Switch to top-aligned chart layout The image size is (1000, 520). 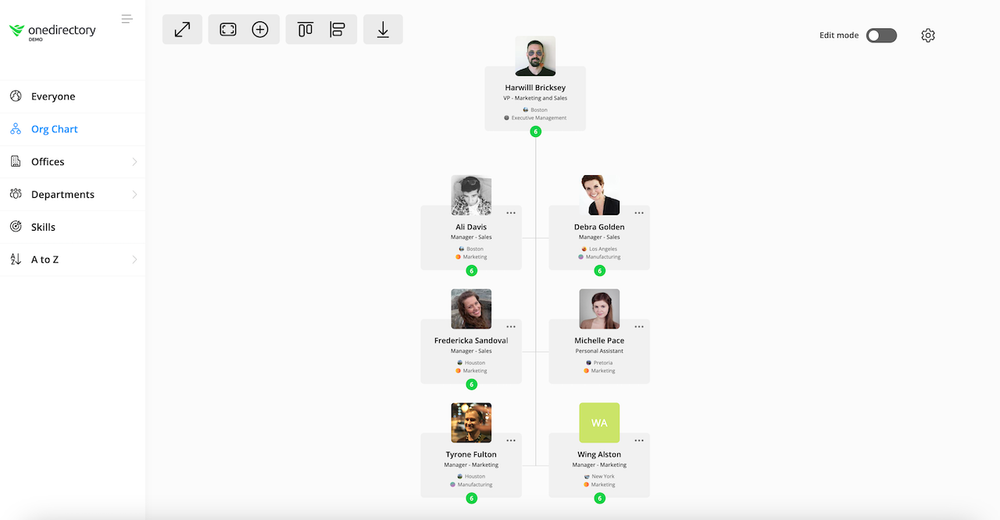(x=305, y=30)
